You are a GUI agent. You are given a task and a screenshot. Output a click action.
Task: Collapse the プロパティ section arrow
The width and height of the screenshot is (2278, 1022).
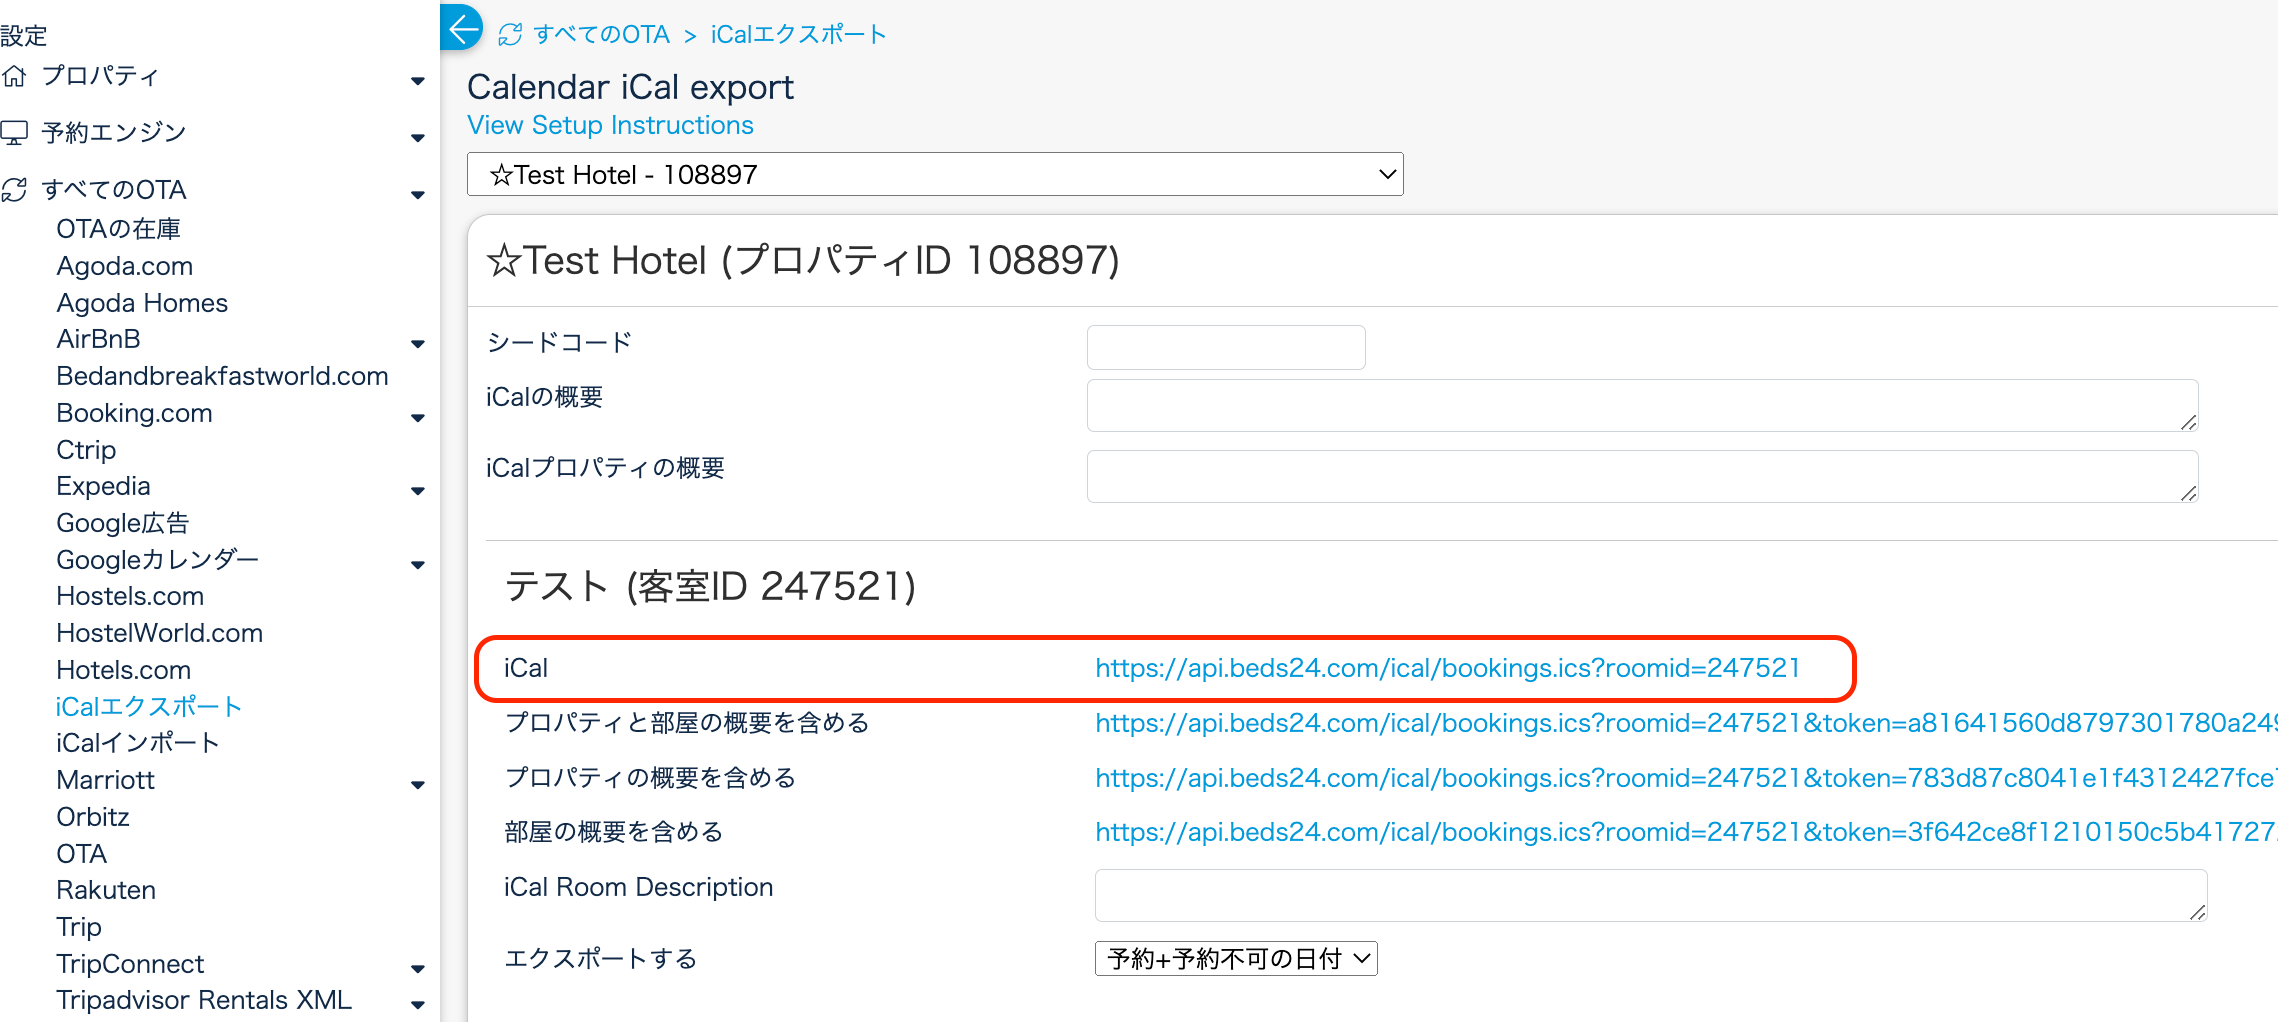click(418, 80)
